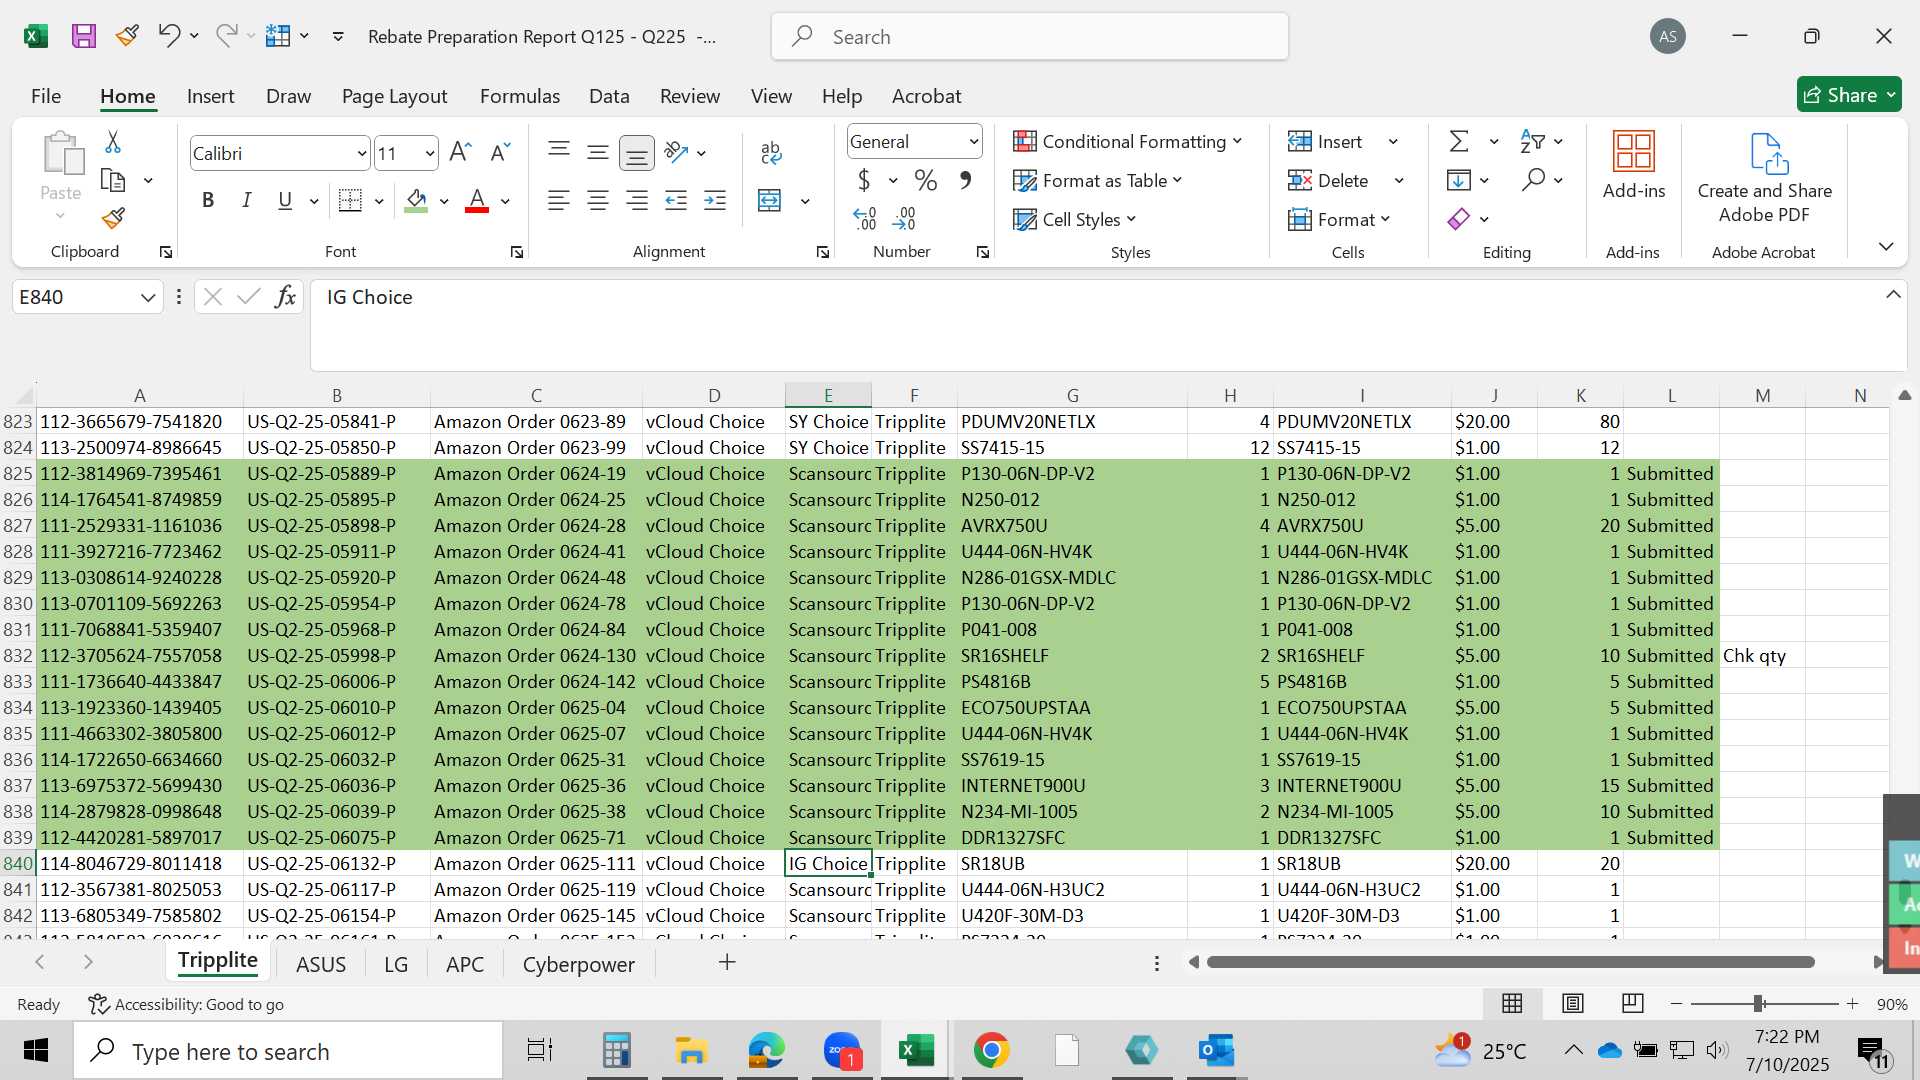Apply Wrap Text icon in Alignment group
The width and height of the screenshot is (1920, 1080).
coord(771,153)
